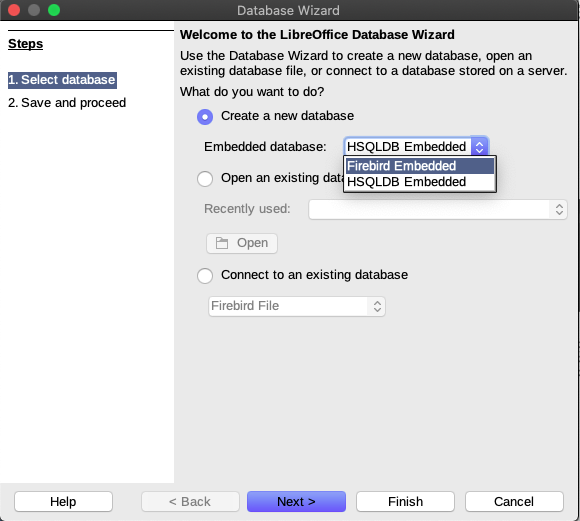Go to step 2 Save and proceed
580x521 pixels.
click(x=67, y=103)
